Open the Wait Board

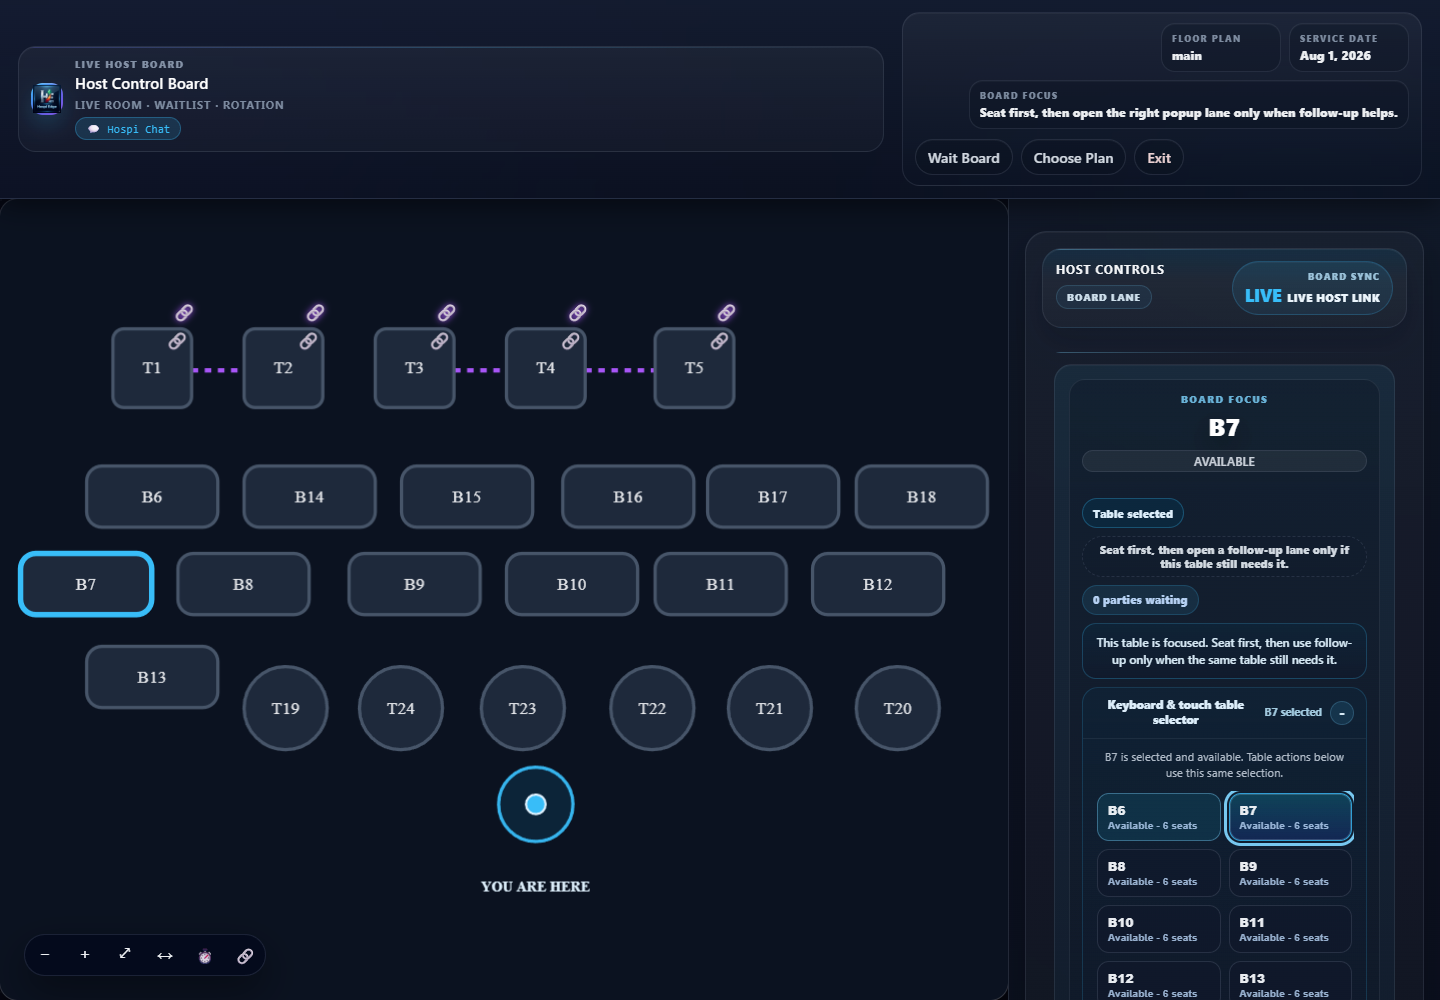pos(964,158)
